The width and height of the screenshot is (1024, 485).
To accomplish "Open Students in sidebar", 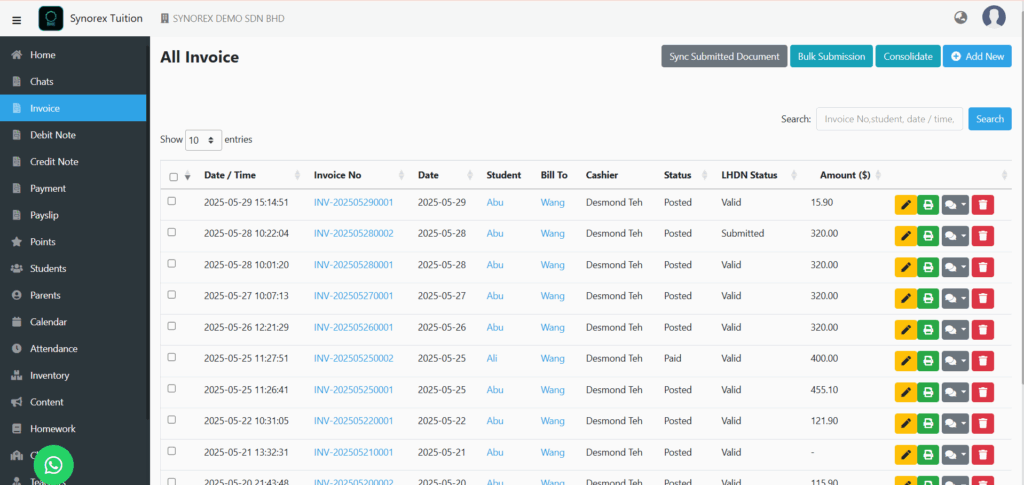I will (73, 268).
